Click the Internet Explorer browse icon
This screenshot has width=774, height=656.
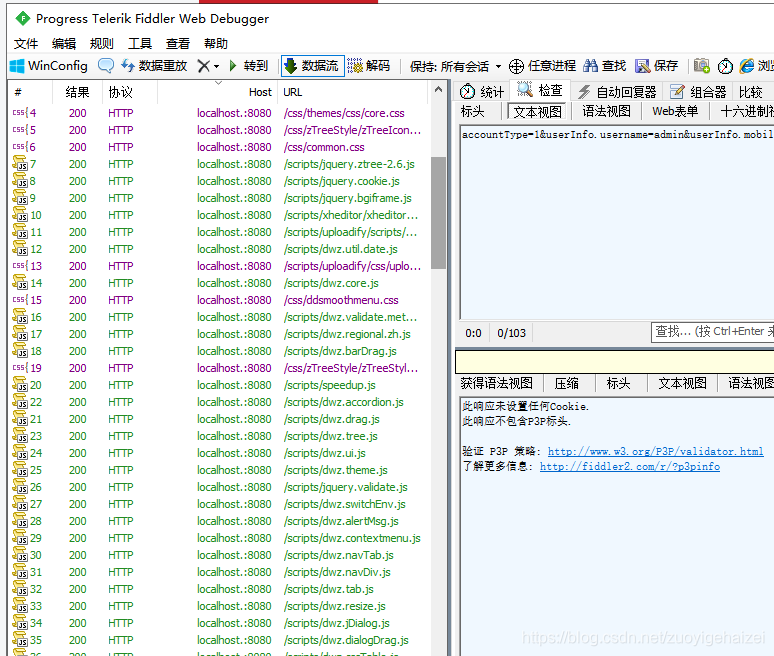747,66
